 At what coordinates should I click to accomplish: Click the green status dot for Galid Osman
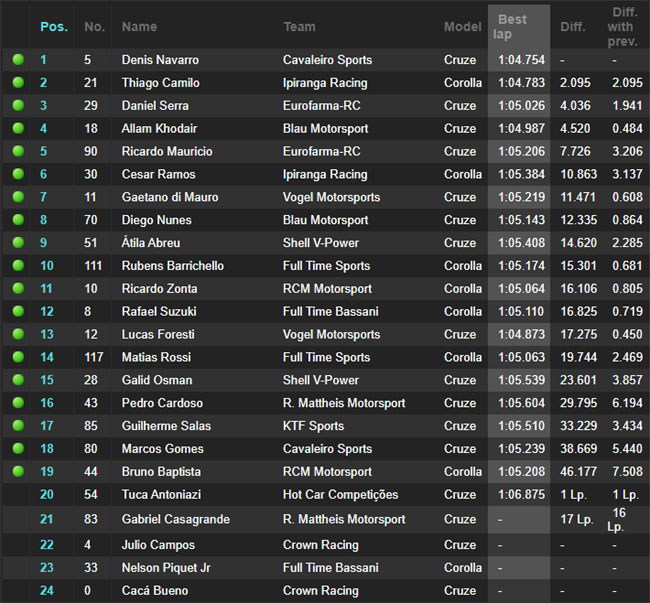pyautogui.click(x=18, y=380)
